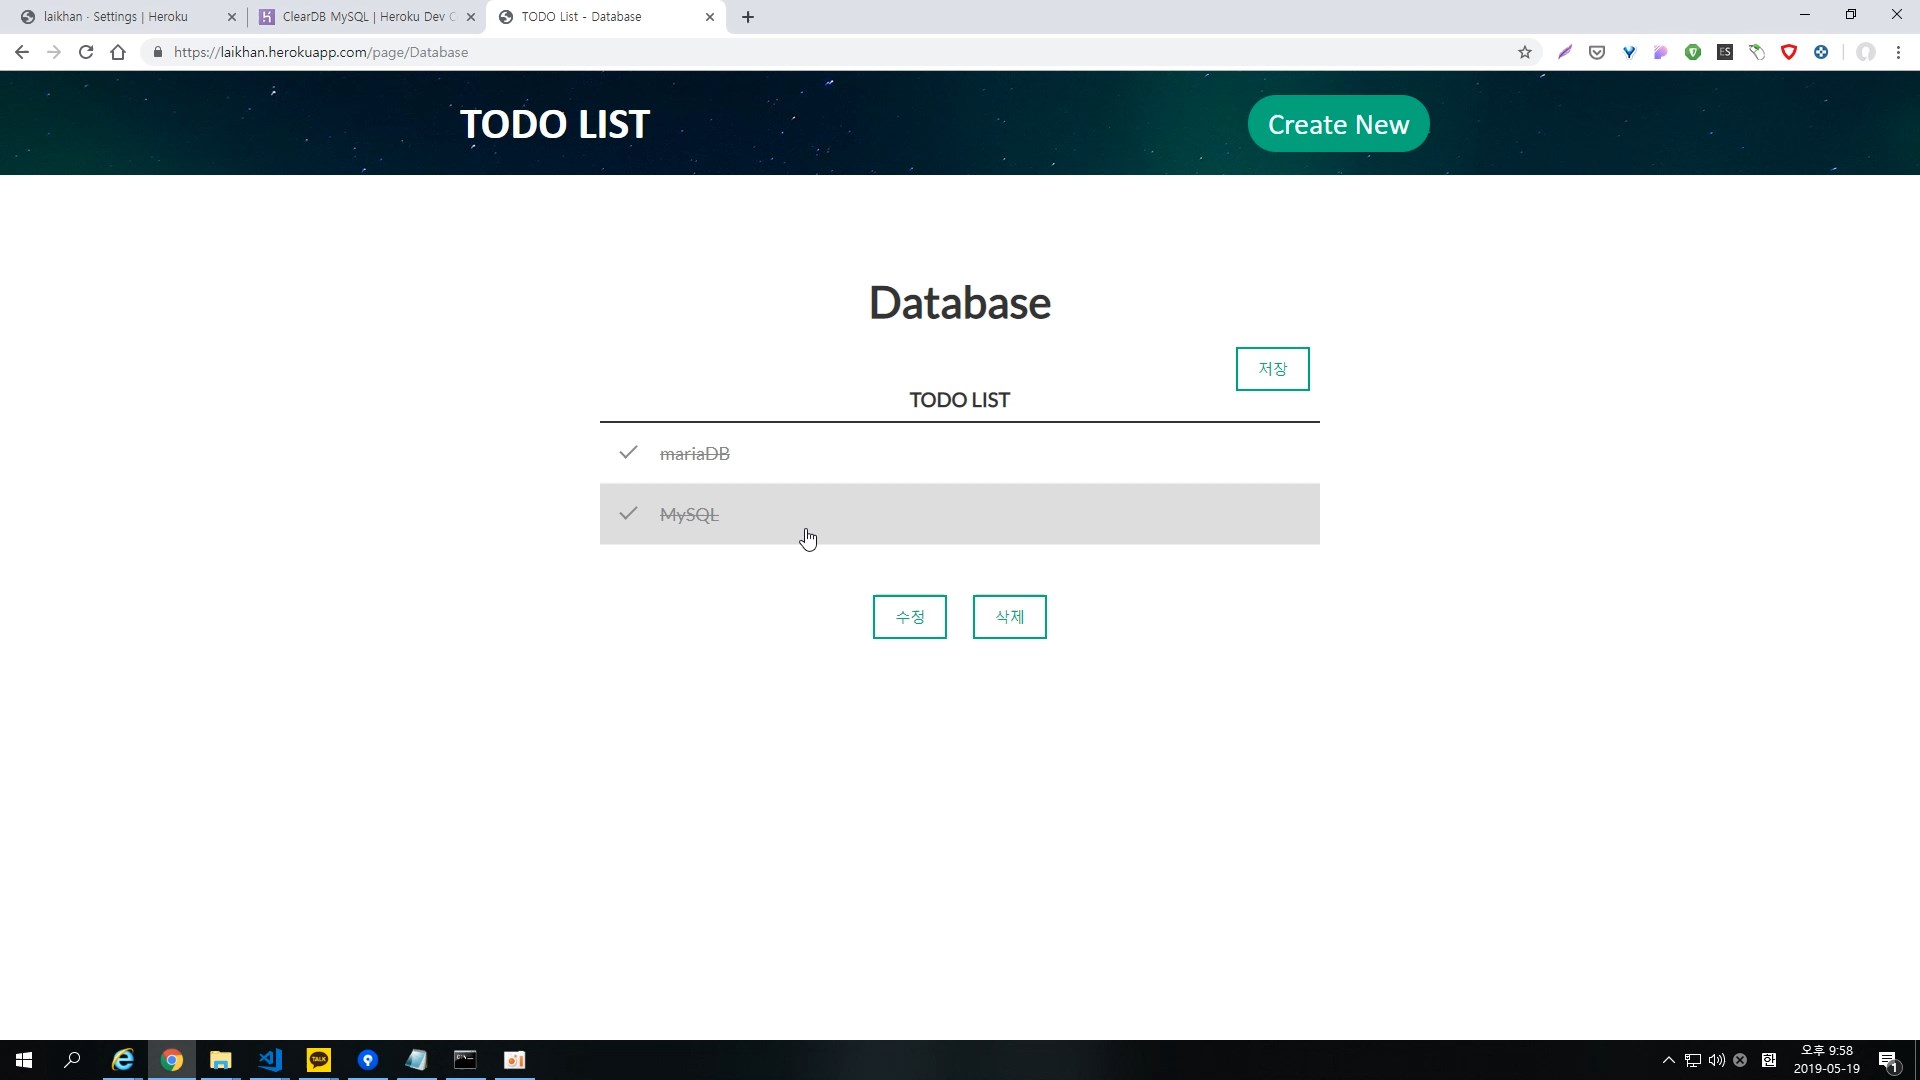The width and height of the screenshot is (1920, 1080).
Task: Show hidden system tray icons
Action: (x=1668, y=1060)
